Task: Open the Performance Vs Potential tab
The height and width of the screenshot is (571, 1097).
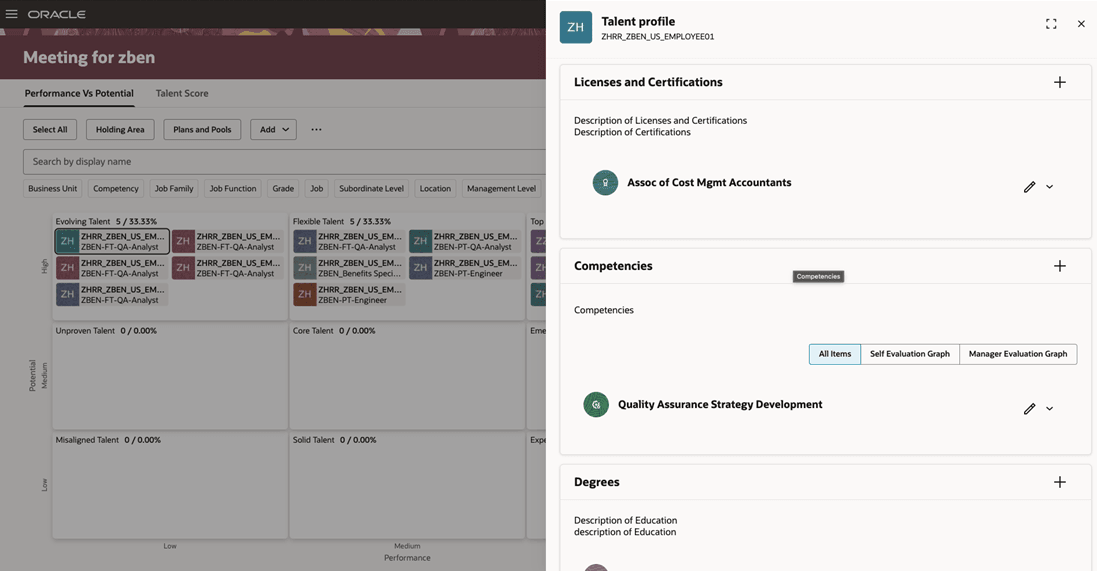Action: 79,93
